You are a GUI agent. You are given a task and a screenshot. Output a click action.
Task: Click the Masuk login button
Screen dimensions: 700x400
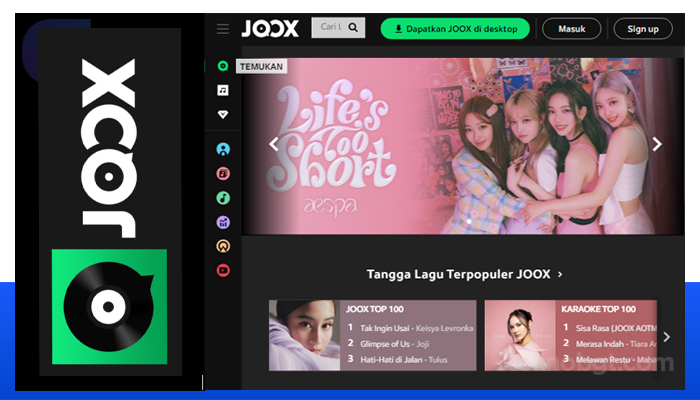coord(572,29)
